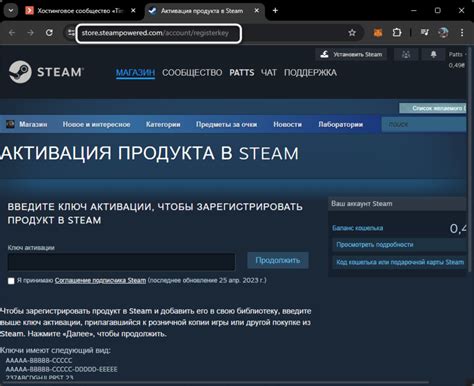Click the Ключи имеют следующий вид text
Screen dimensions: 474x386
pos(55,350)
